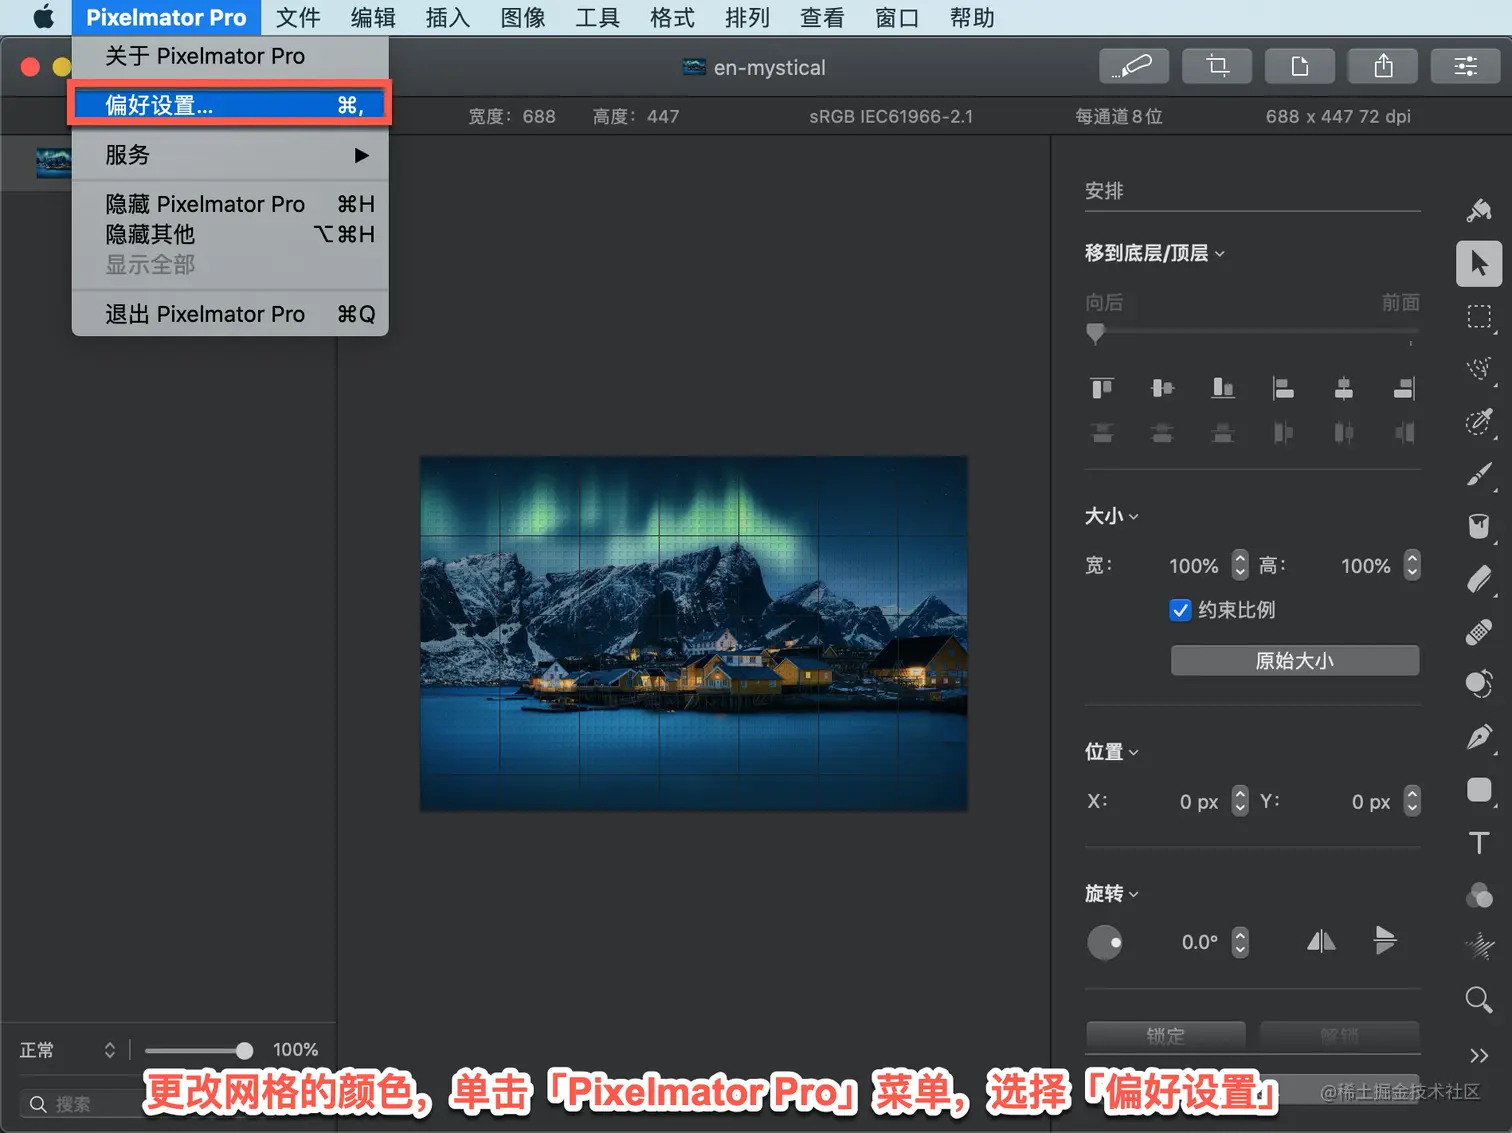Select the Arrange arrow tool
Image resolution: width=1512 pixels, height=1133 pixels.
click(1479, 264)
